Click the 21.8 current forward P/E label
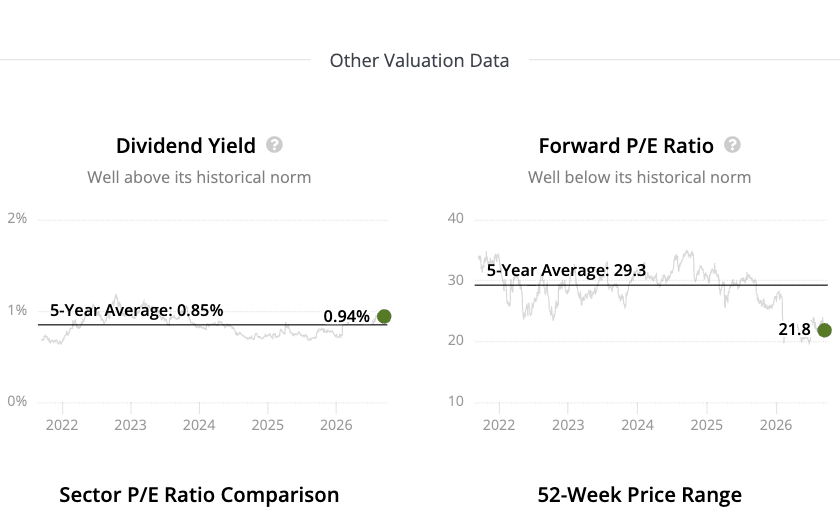840x509 pixels. point(794,329)
